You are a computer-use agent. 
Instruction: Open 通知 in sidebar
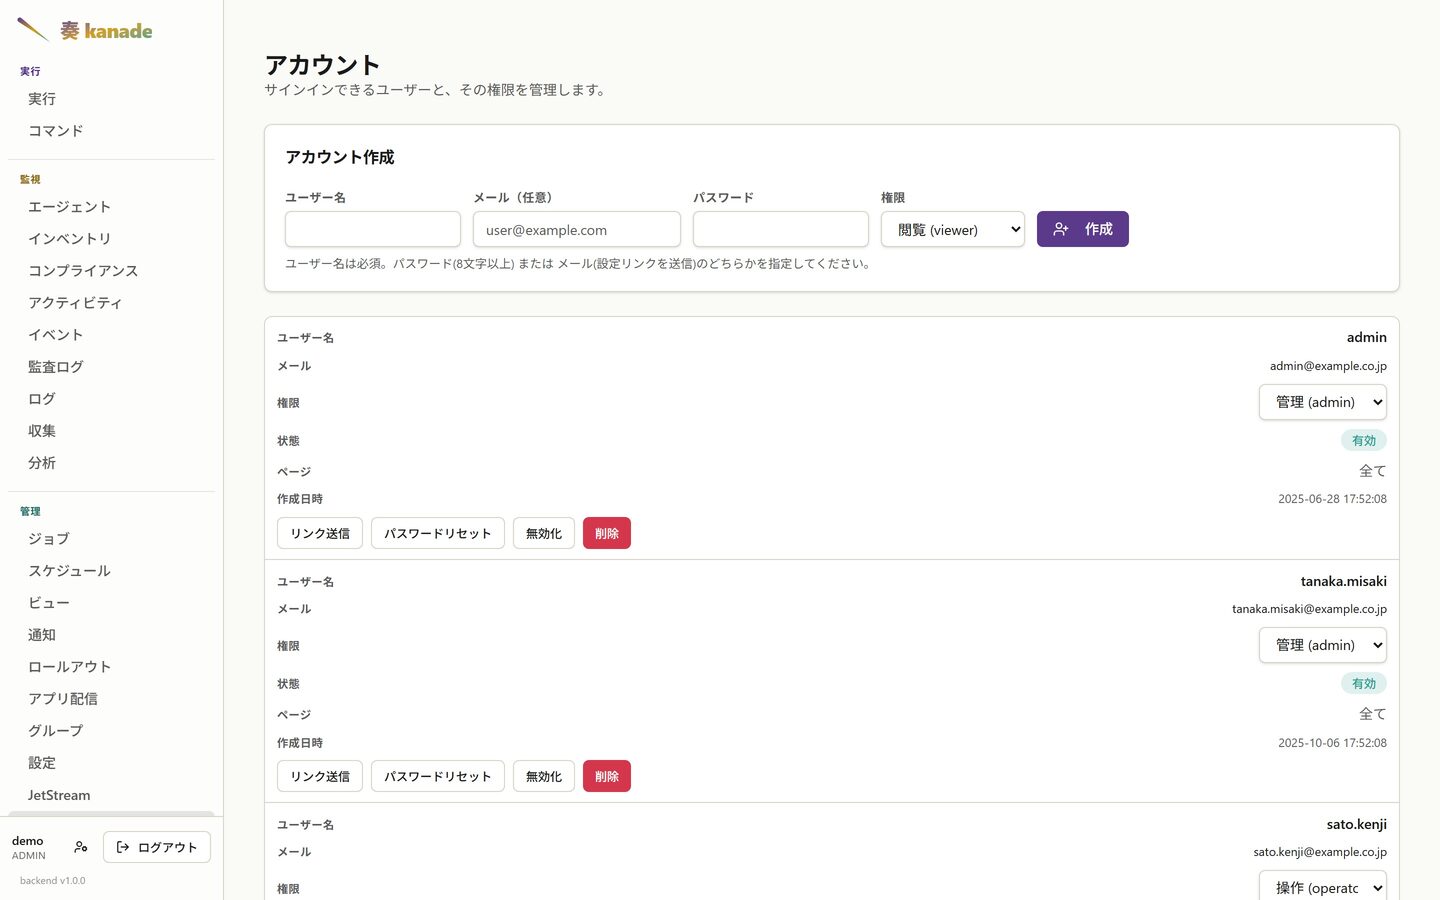(111, 635)
